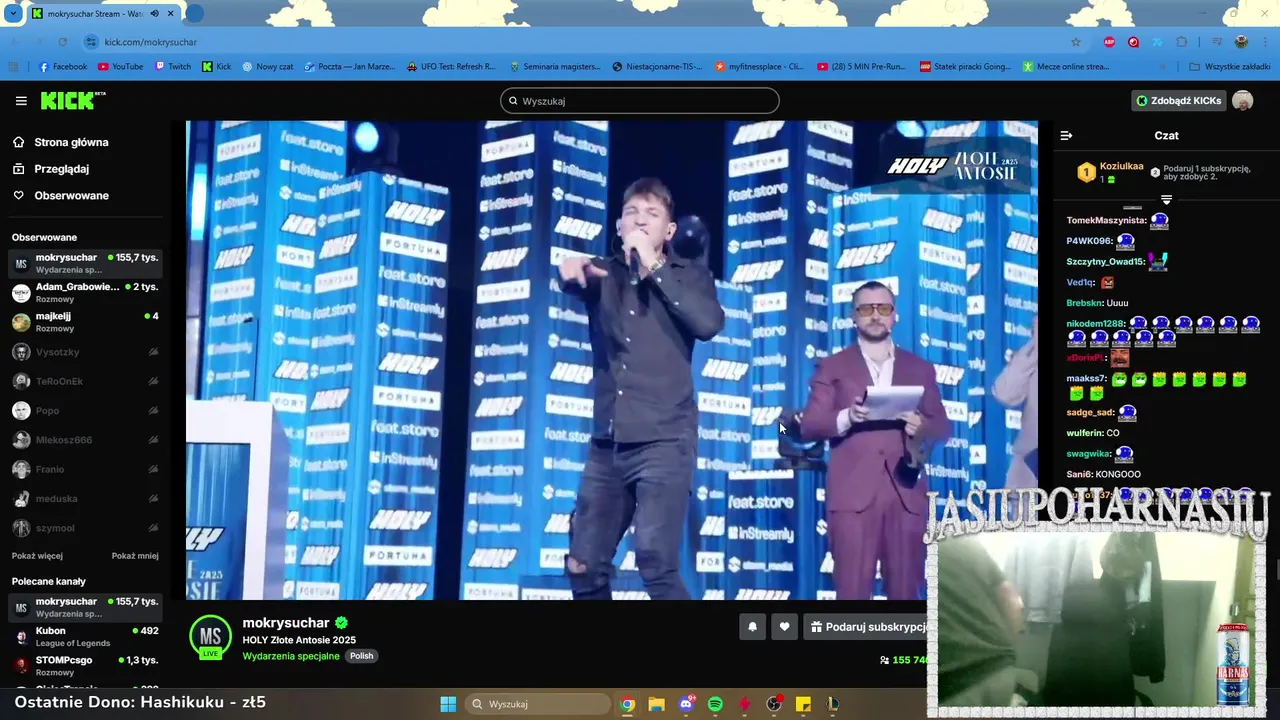Open offline channel Vysotzky

85,352
